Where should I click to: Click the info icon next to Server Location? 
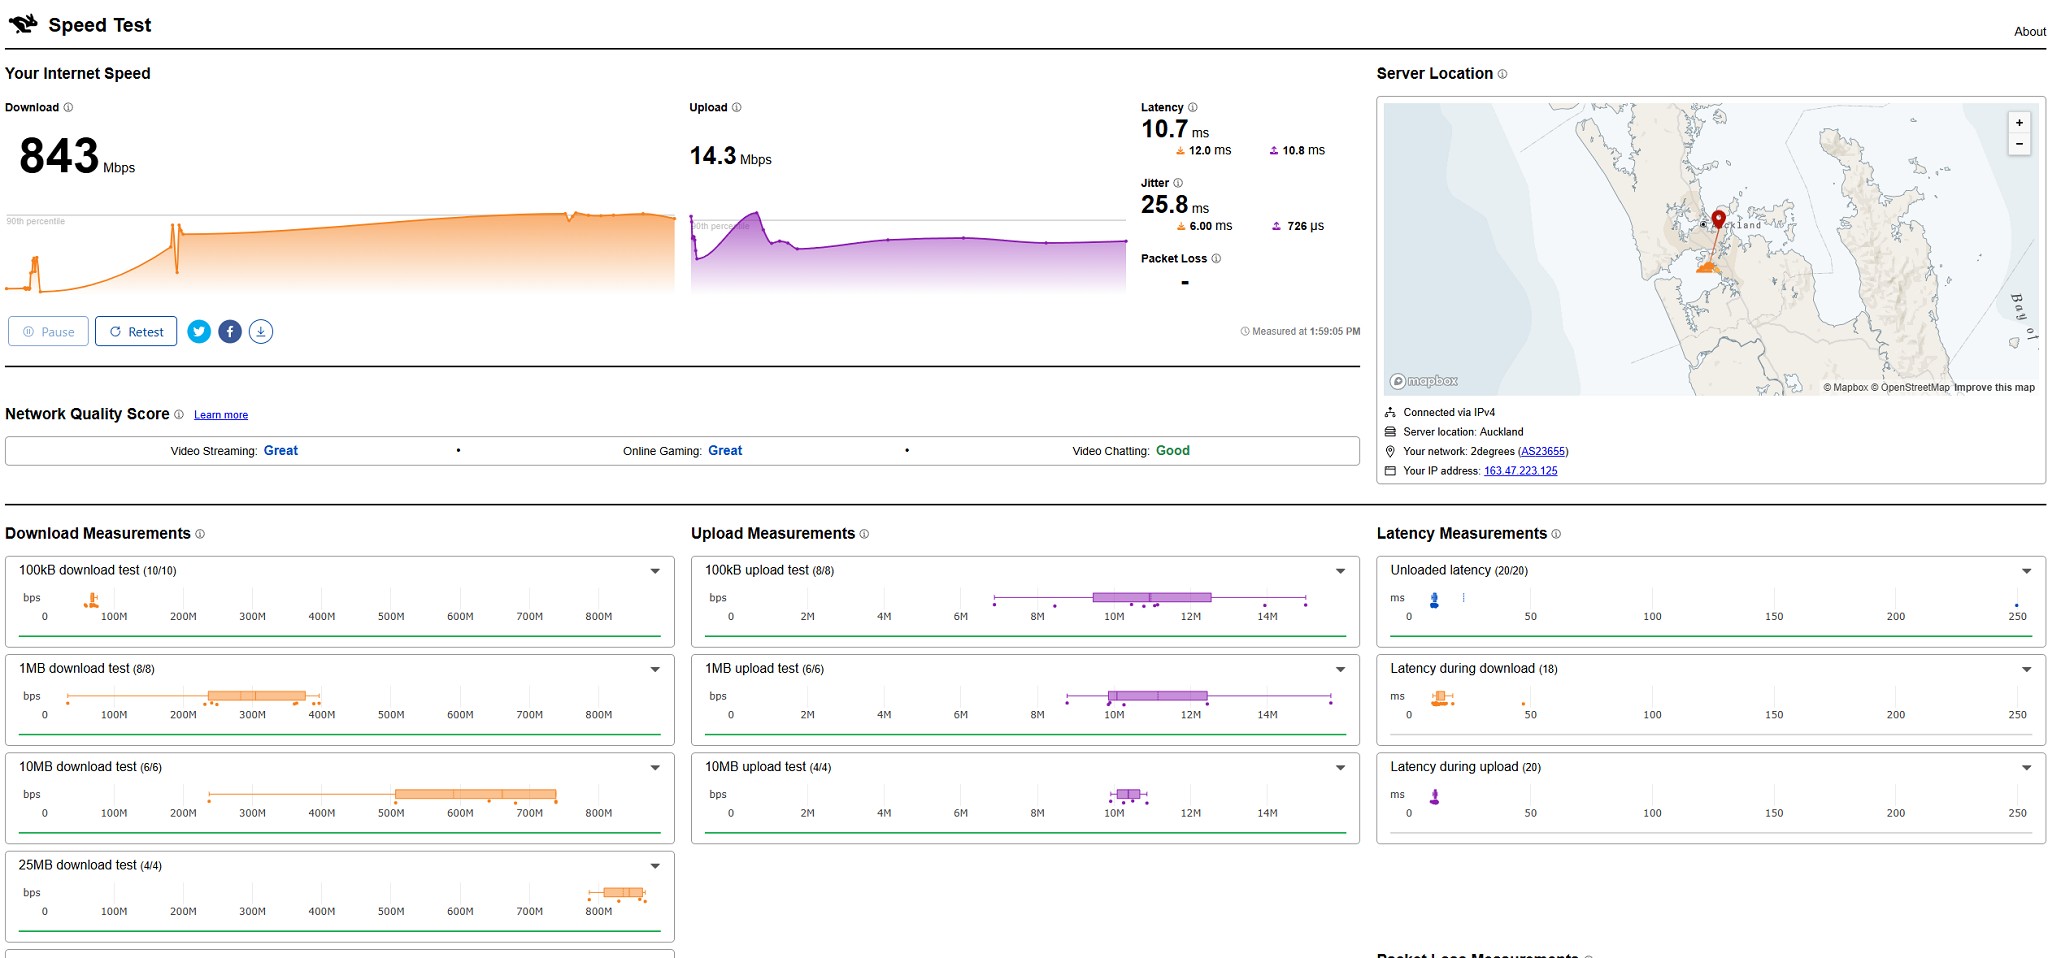[1502, 74]
